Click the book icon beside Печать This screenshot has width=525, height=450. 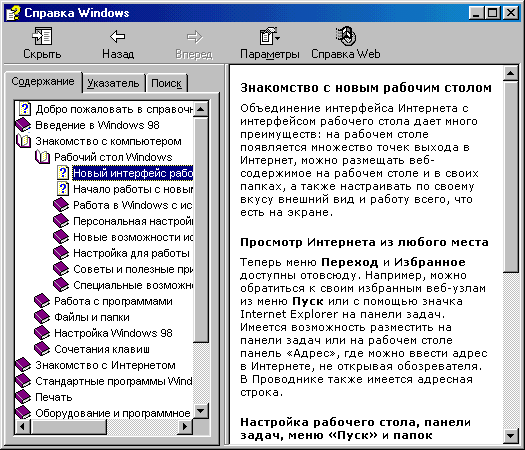(23, 397)
